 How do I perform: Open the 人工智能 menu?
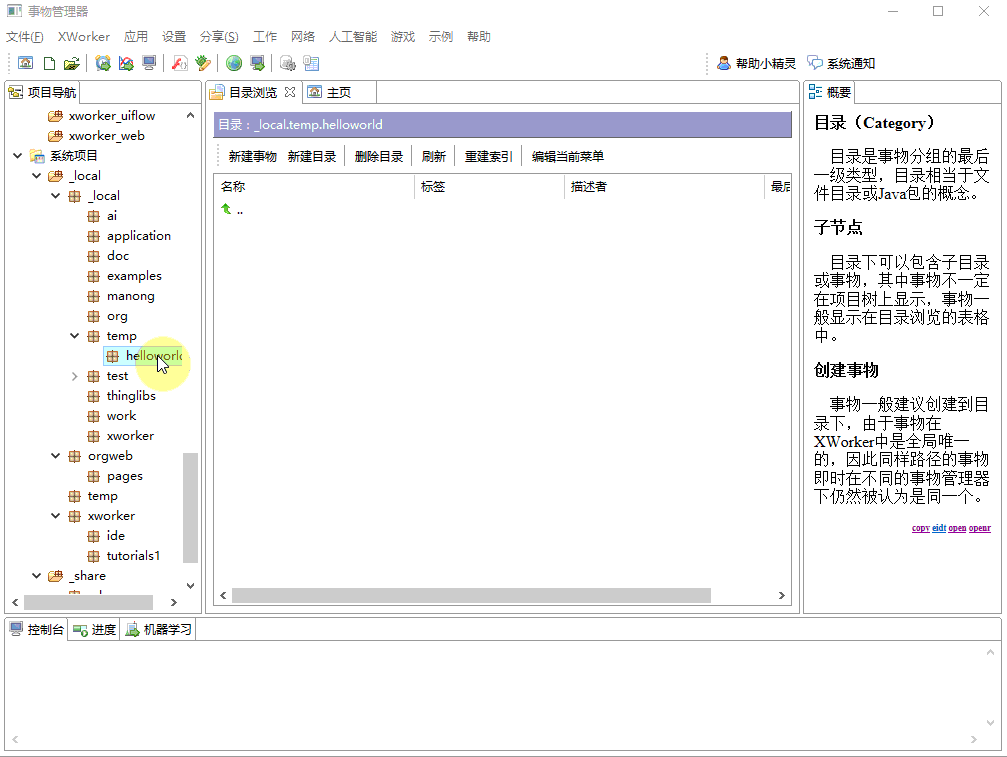(352, 37)
